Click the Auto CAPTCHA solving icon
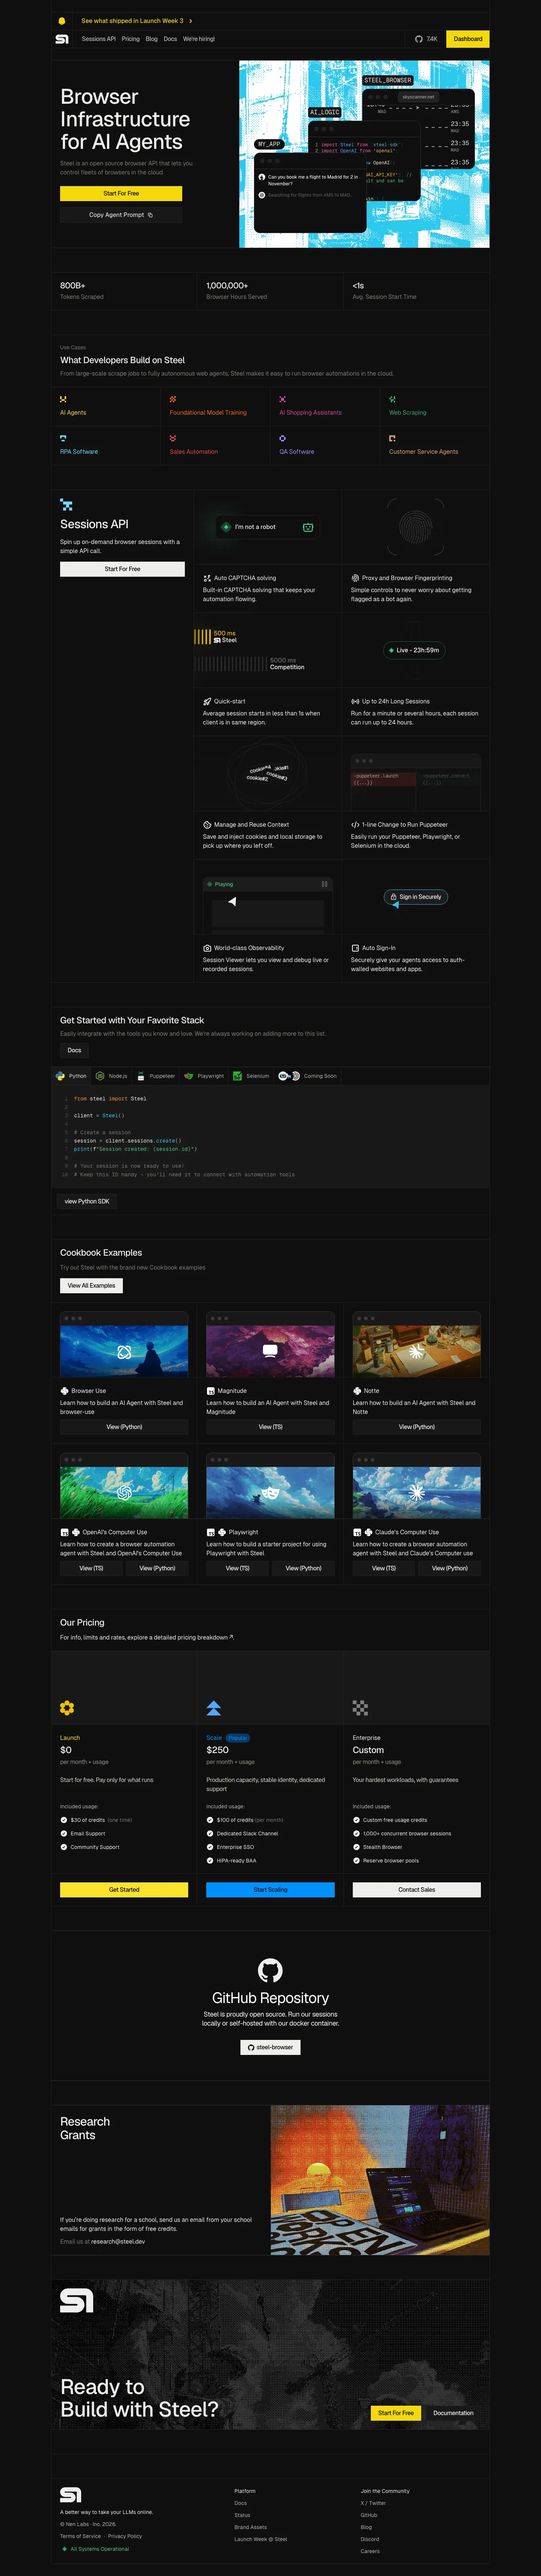This screenshot has width=541, height=2576. click(x=207, y=578)
